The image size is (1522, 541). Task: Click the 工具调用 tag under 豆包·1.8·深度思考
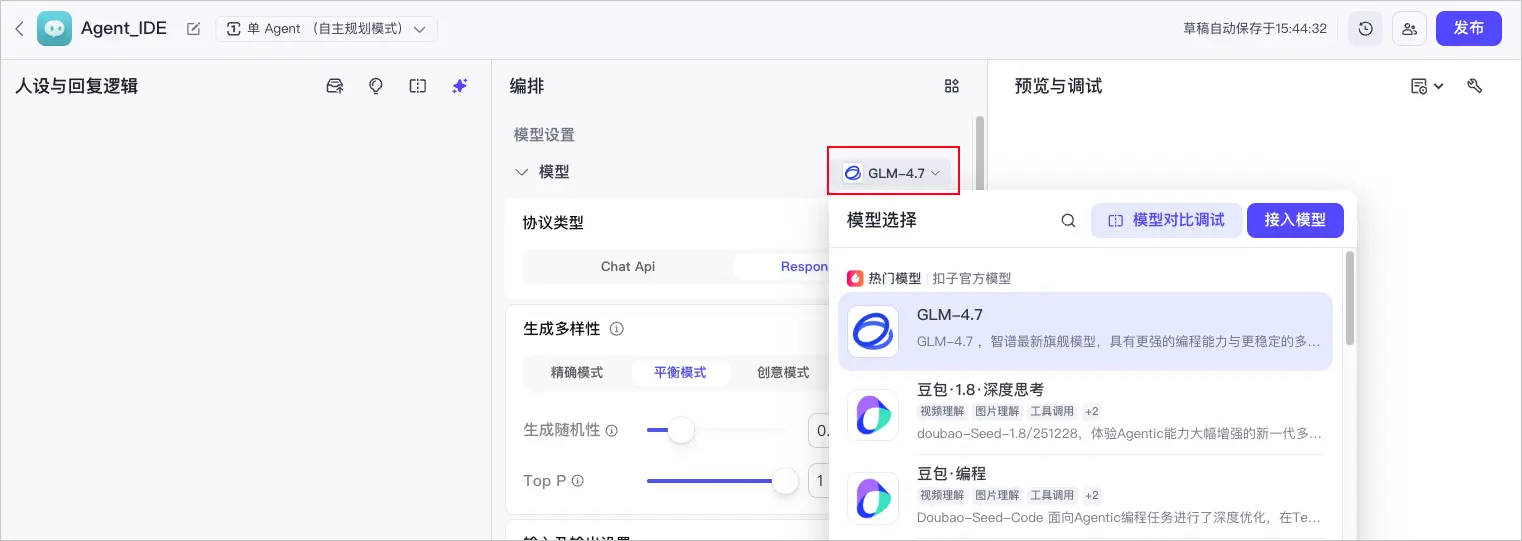[x=1052, y=411]
